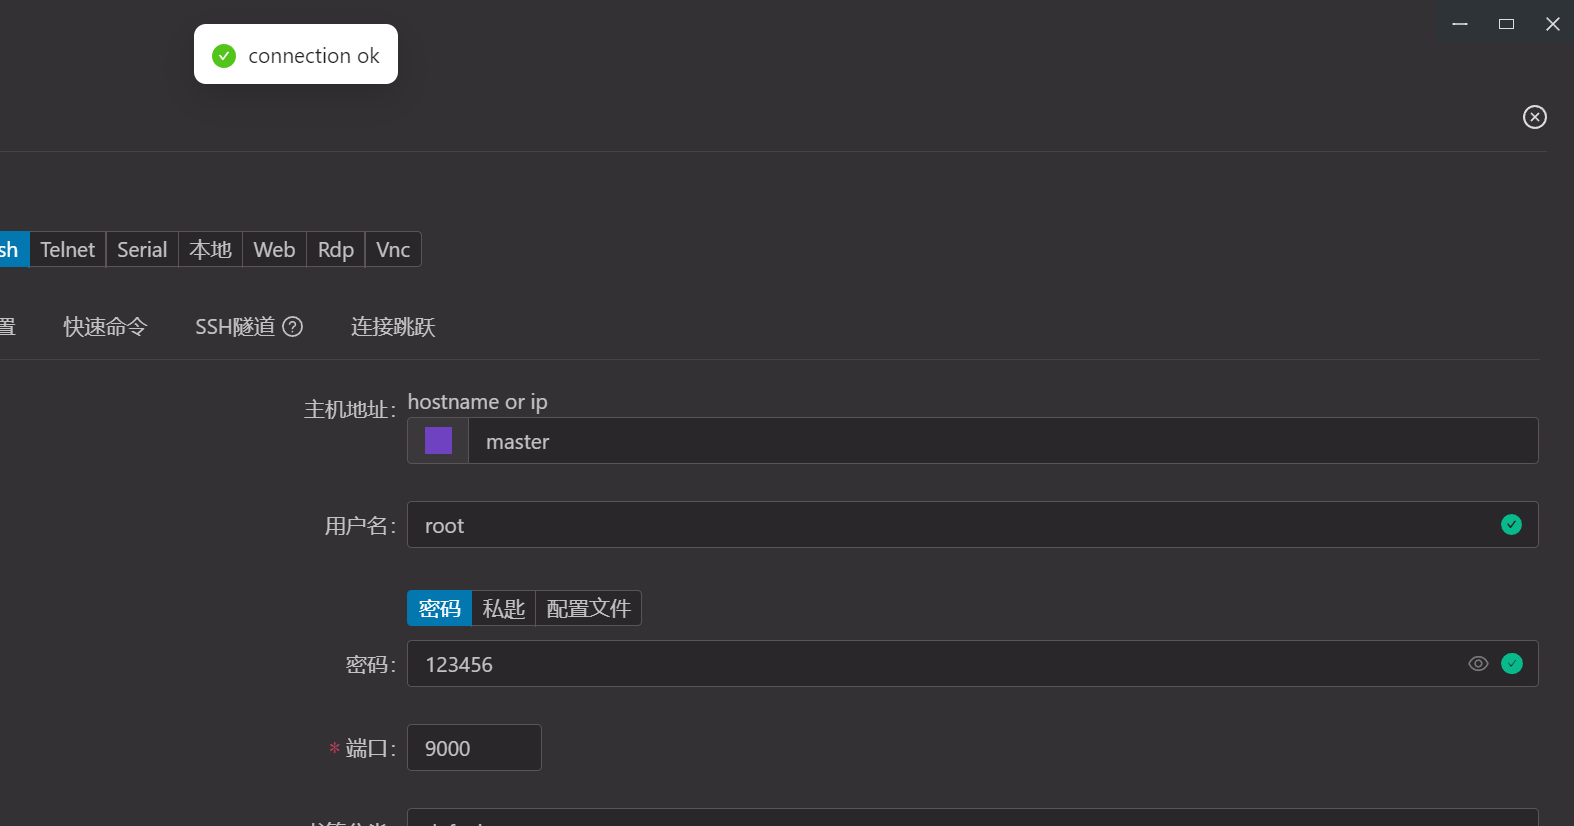Focus the password field containing 123456

coord(972,664)
